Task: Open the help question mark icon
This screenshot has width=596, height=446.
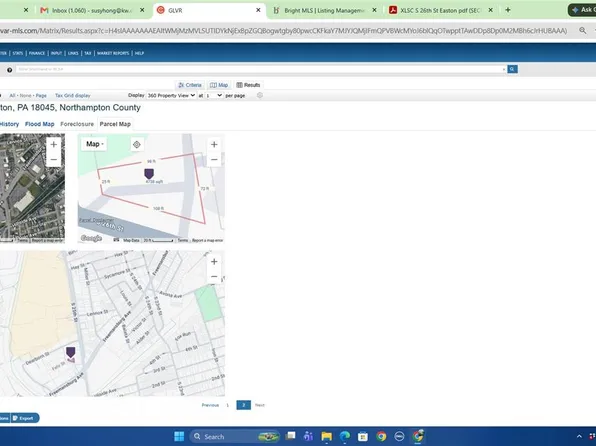Action: 10,70
